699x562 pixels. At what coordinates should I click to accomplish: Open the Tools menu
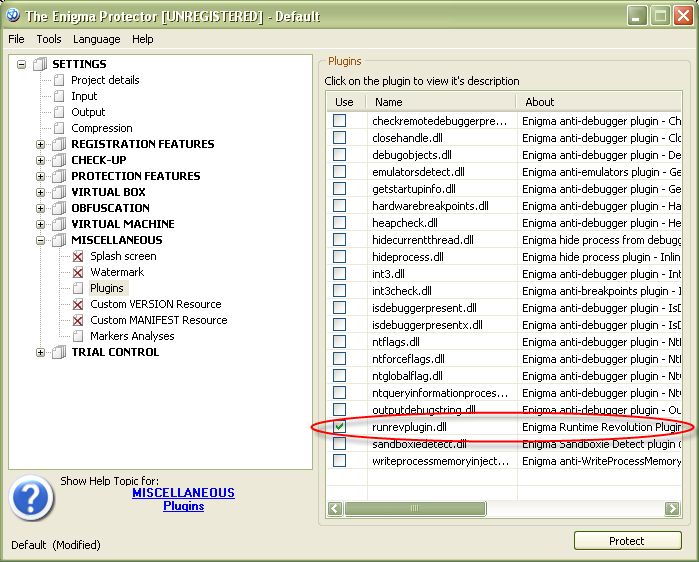pos(49,39)
